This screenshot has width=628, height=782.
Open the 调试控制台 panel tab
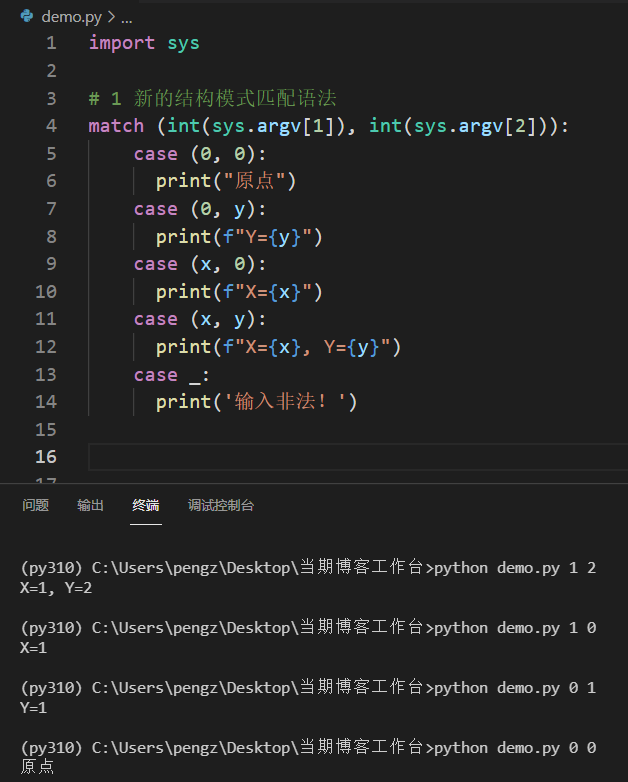221,505
